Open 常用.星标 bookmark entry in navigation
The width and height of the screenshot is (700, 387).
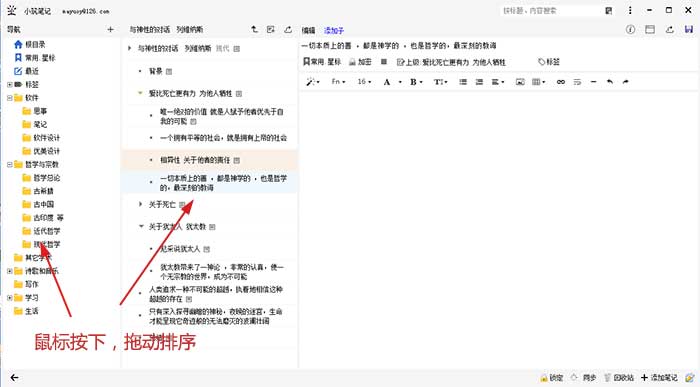pyautogui.click(x=35, y=58)
